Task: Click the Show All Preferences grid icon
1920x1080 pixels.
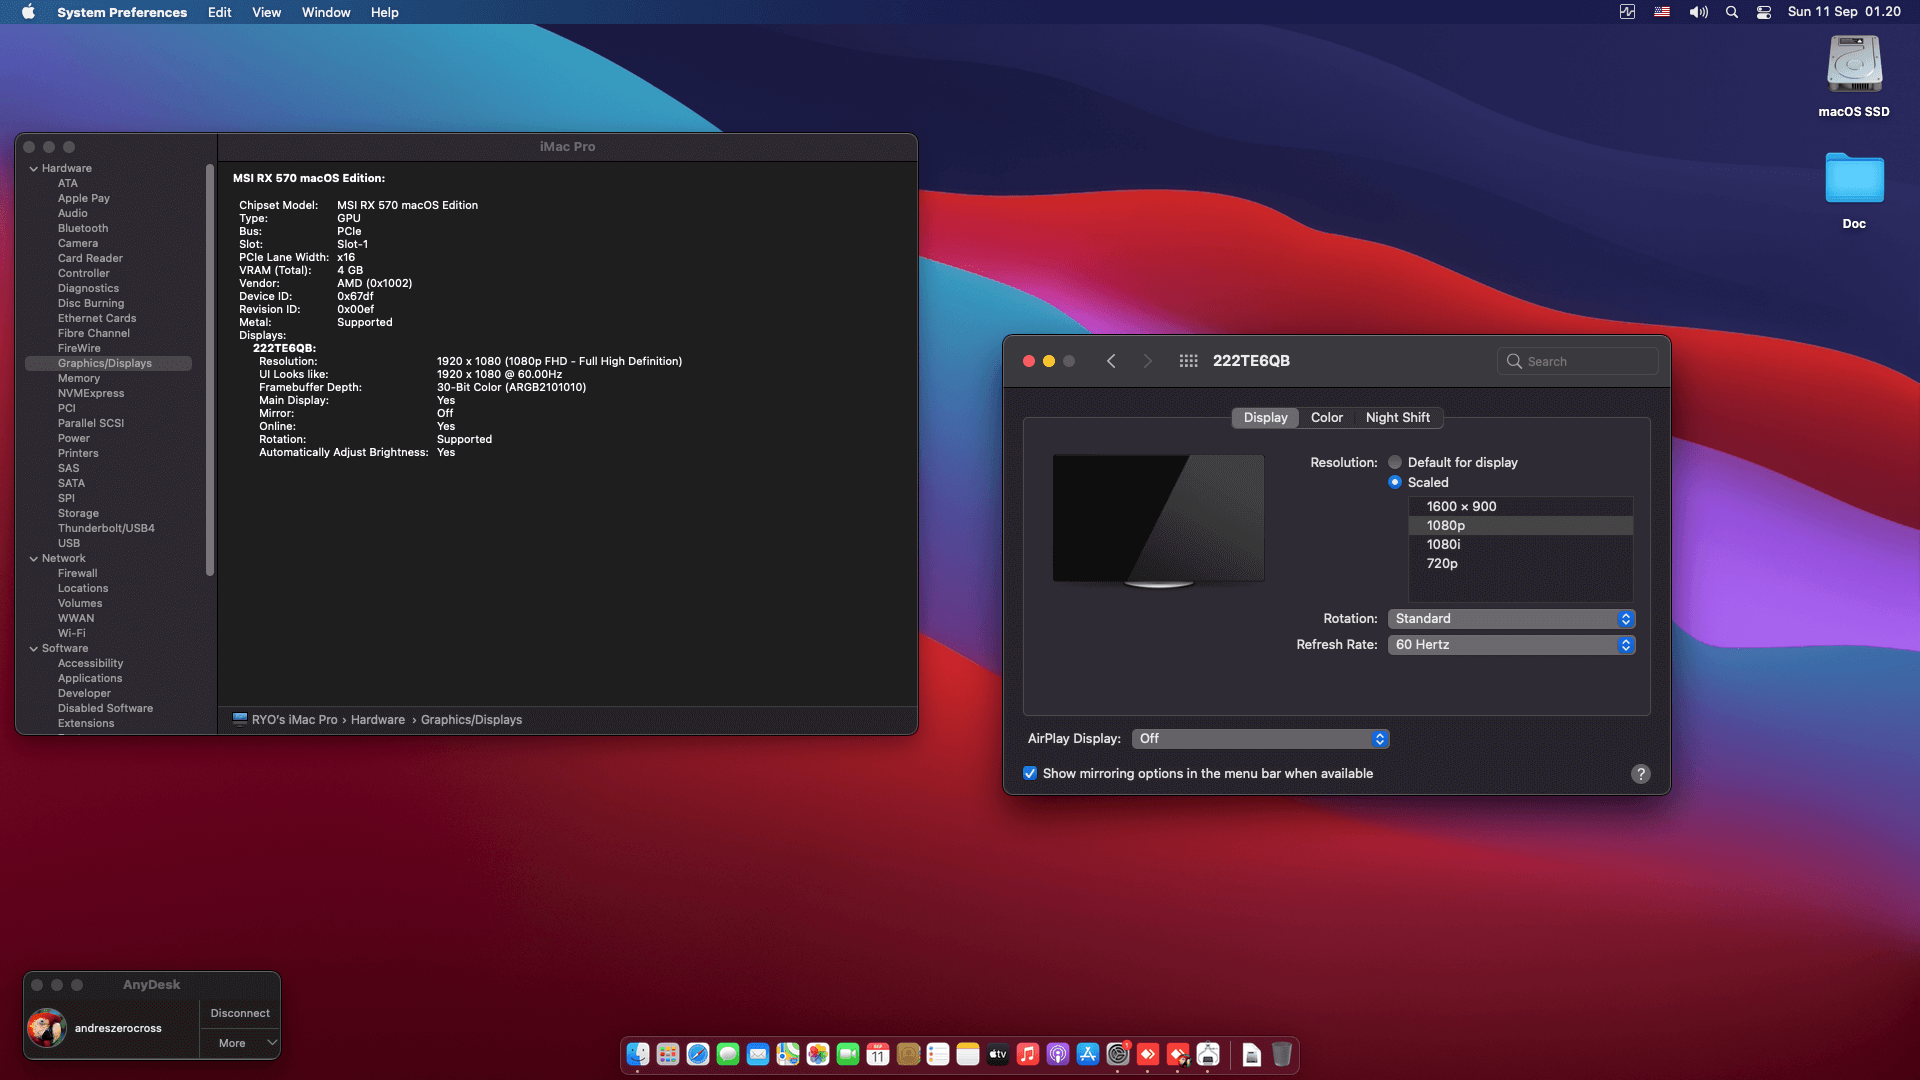Action: coord(1189,361)
